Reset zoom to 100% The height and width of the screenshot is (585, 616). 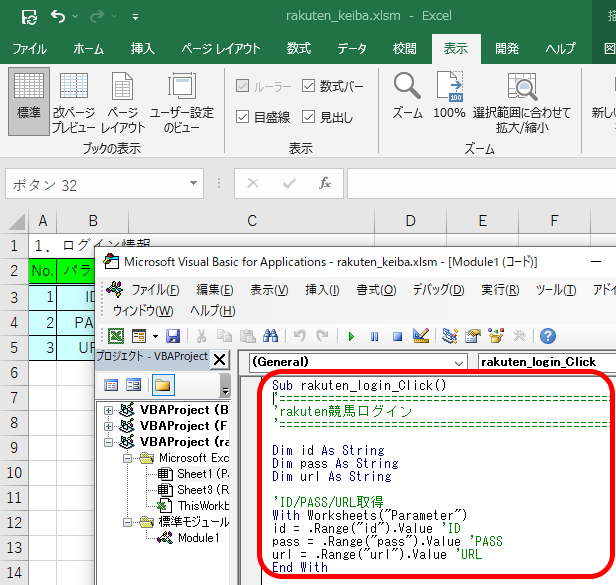coord(449,95)
